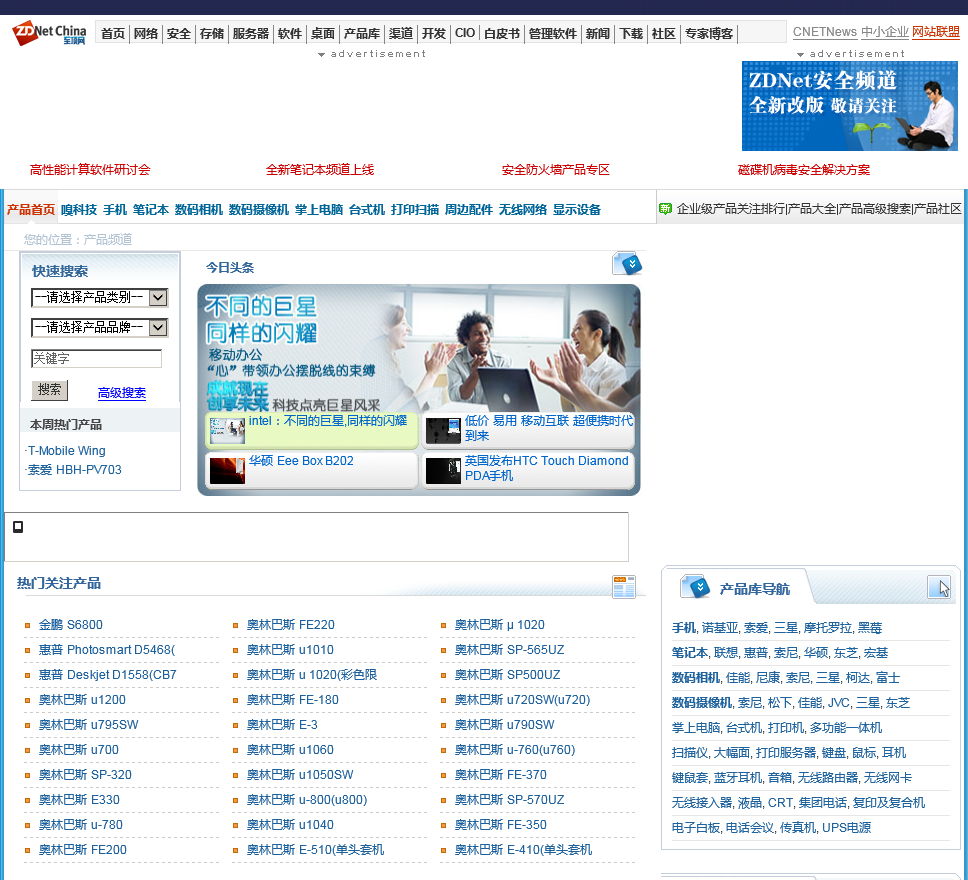Image resolution: width=968 pixels, height=880 pixels.
Task: Open 服务器 in the top navigation
Action: pos(251,33)
